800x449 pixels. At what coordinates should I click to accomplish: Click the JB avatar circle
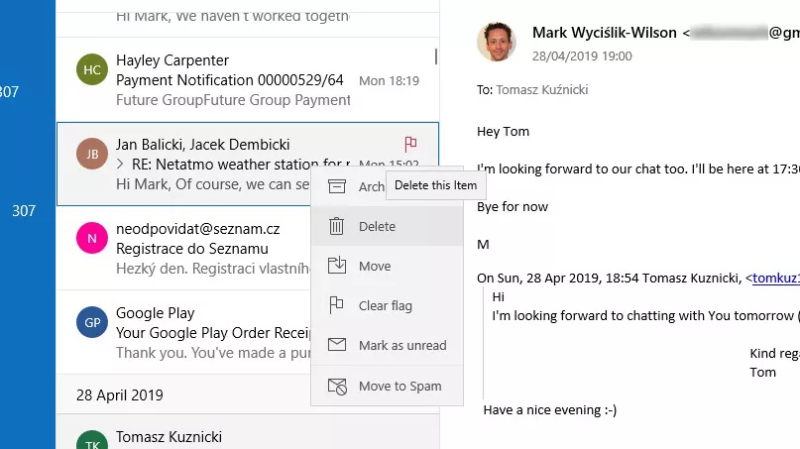[x=92, y=154]
